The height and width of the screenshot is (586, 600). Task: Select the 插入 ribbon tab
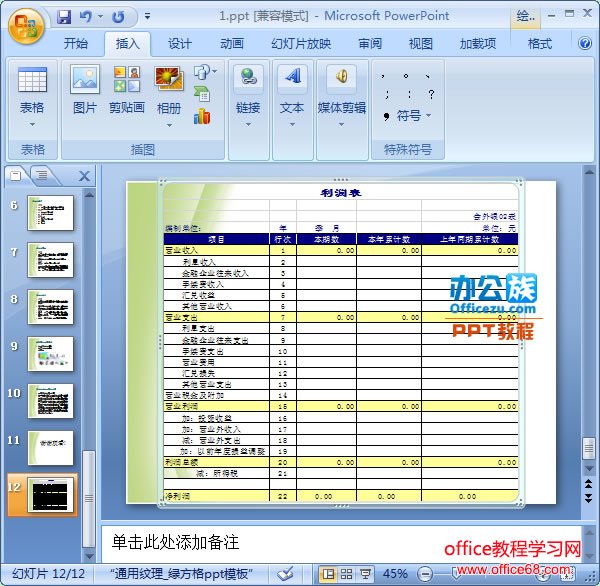pyautogui.click(x=128, y=43)
